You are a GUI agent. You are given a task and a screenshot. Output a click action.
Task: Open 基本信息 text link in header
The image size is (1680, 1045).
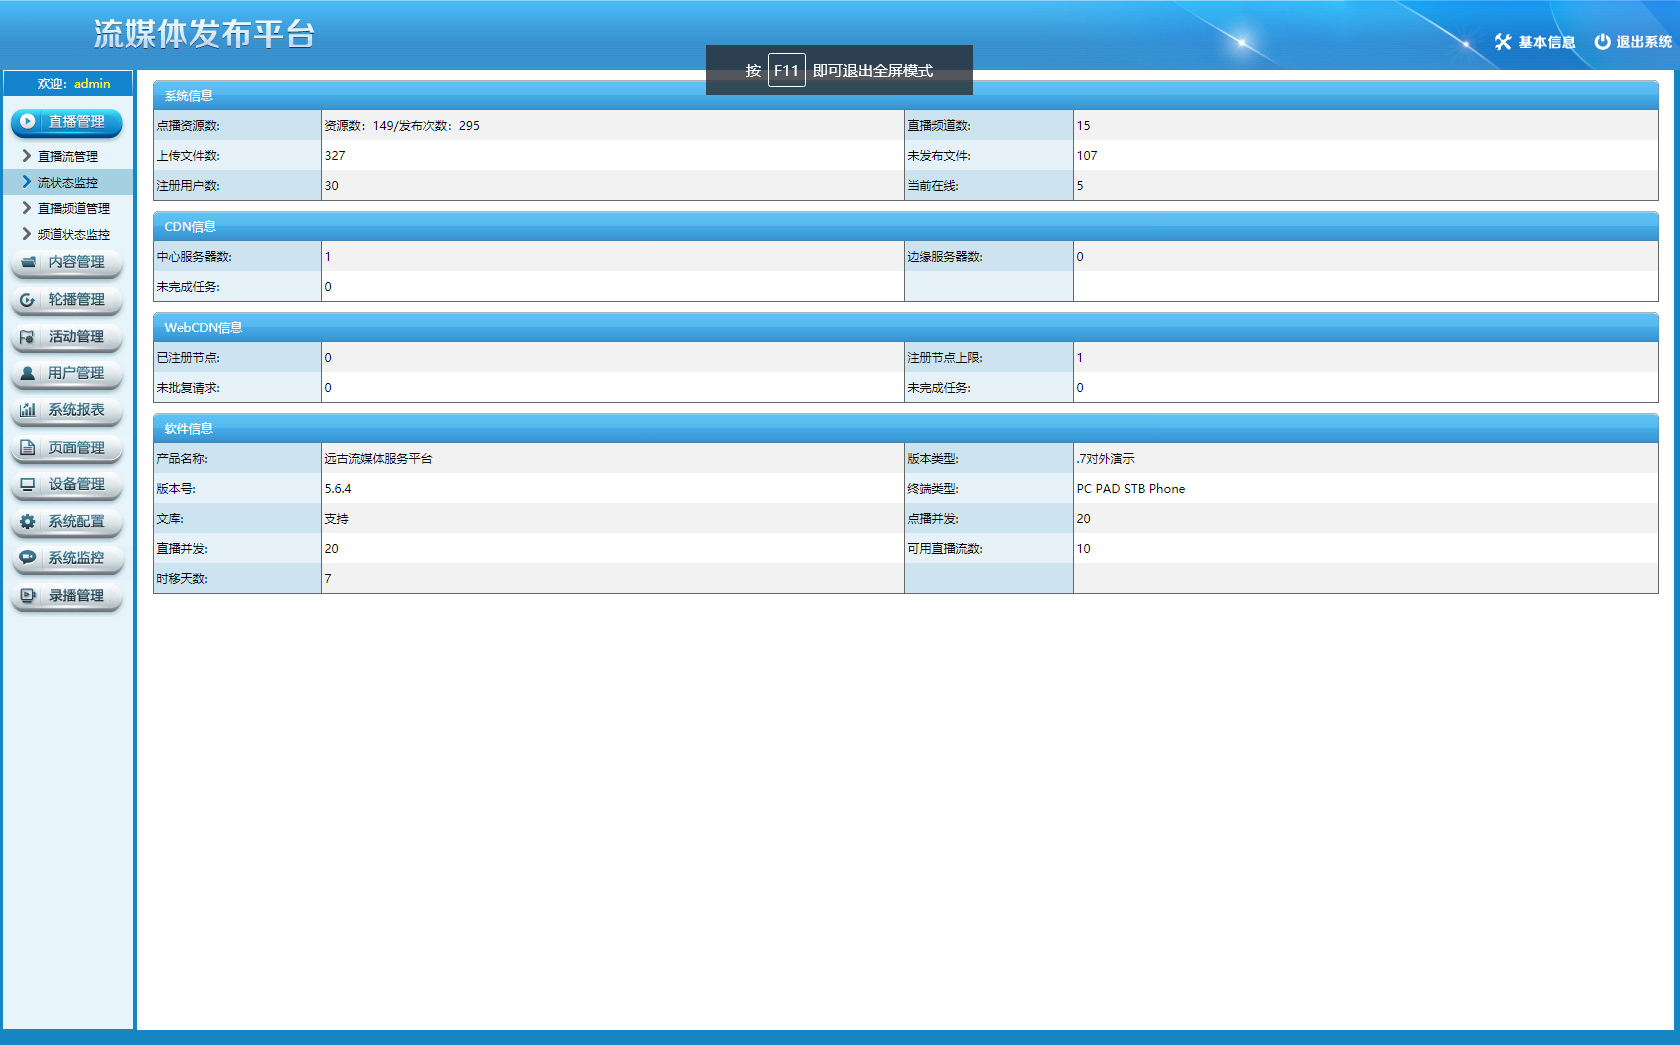[1547, 42]
